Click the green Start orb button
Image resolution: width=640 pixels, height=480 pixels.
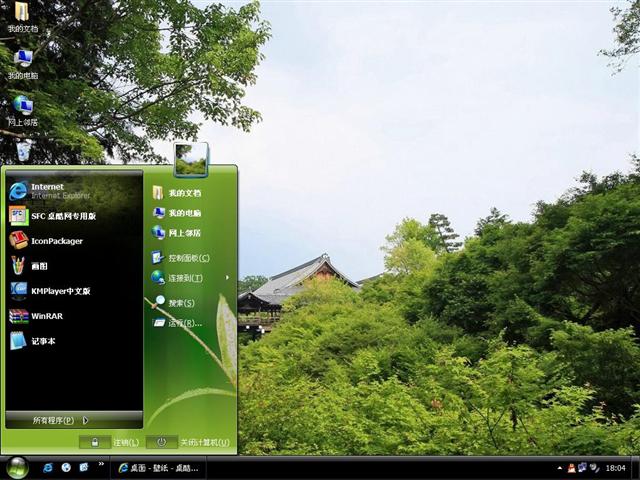[17, 468]
